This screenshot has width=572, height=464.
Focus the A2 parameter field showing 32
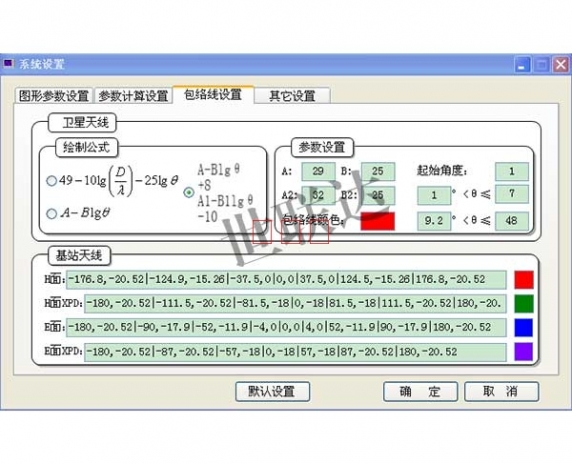coord(318,196)
